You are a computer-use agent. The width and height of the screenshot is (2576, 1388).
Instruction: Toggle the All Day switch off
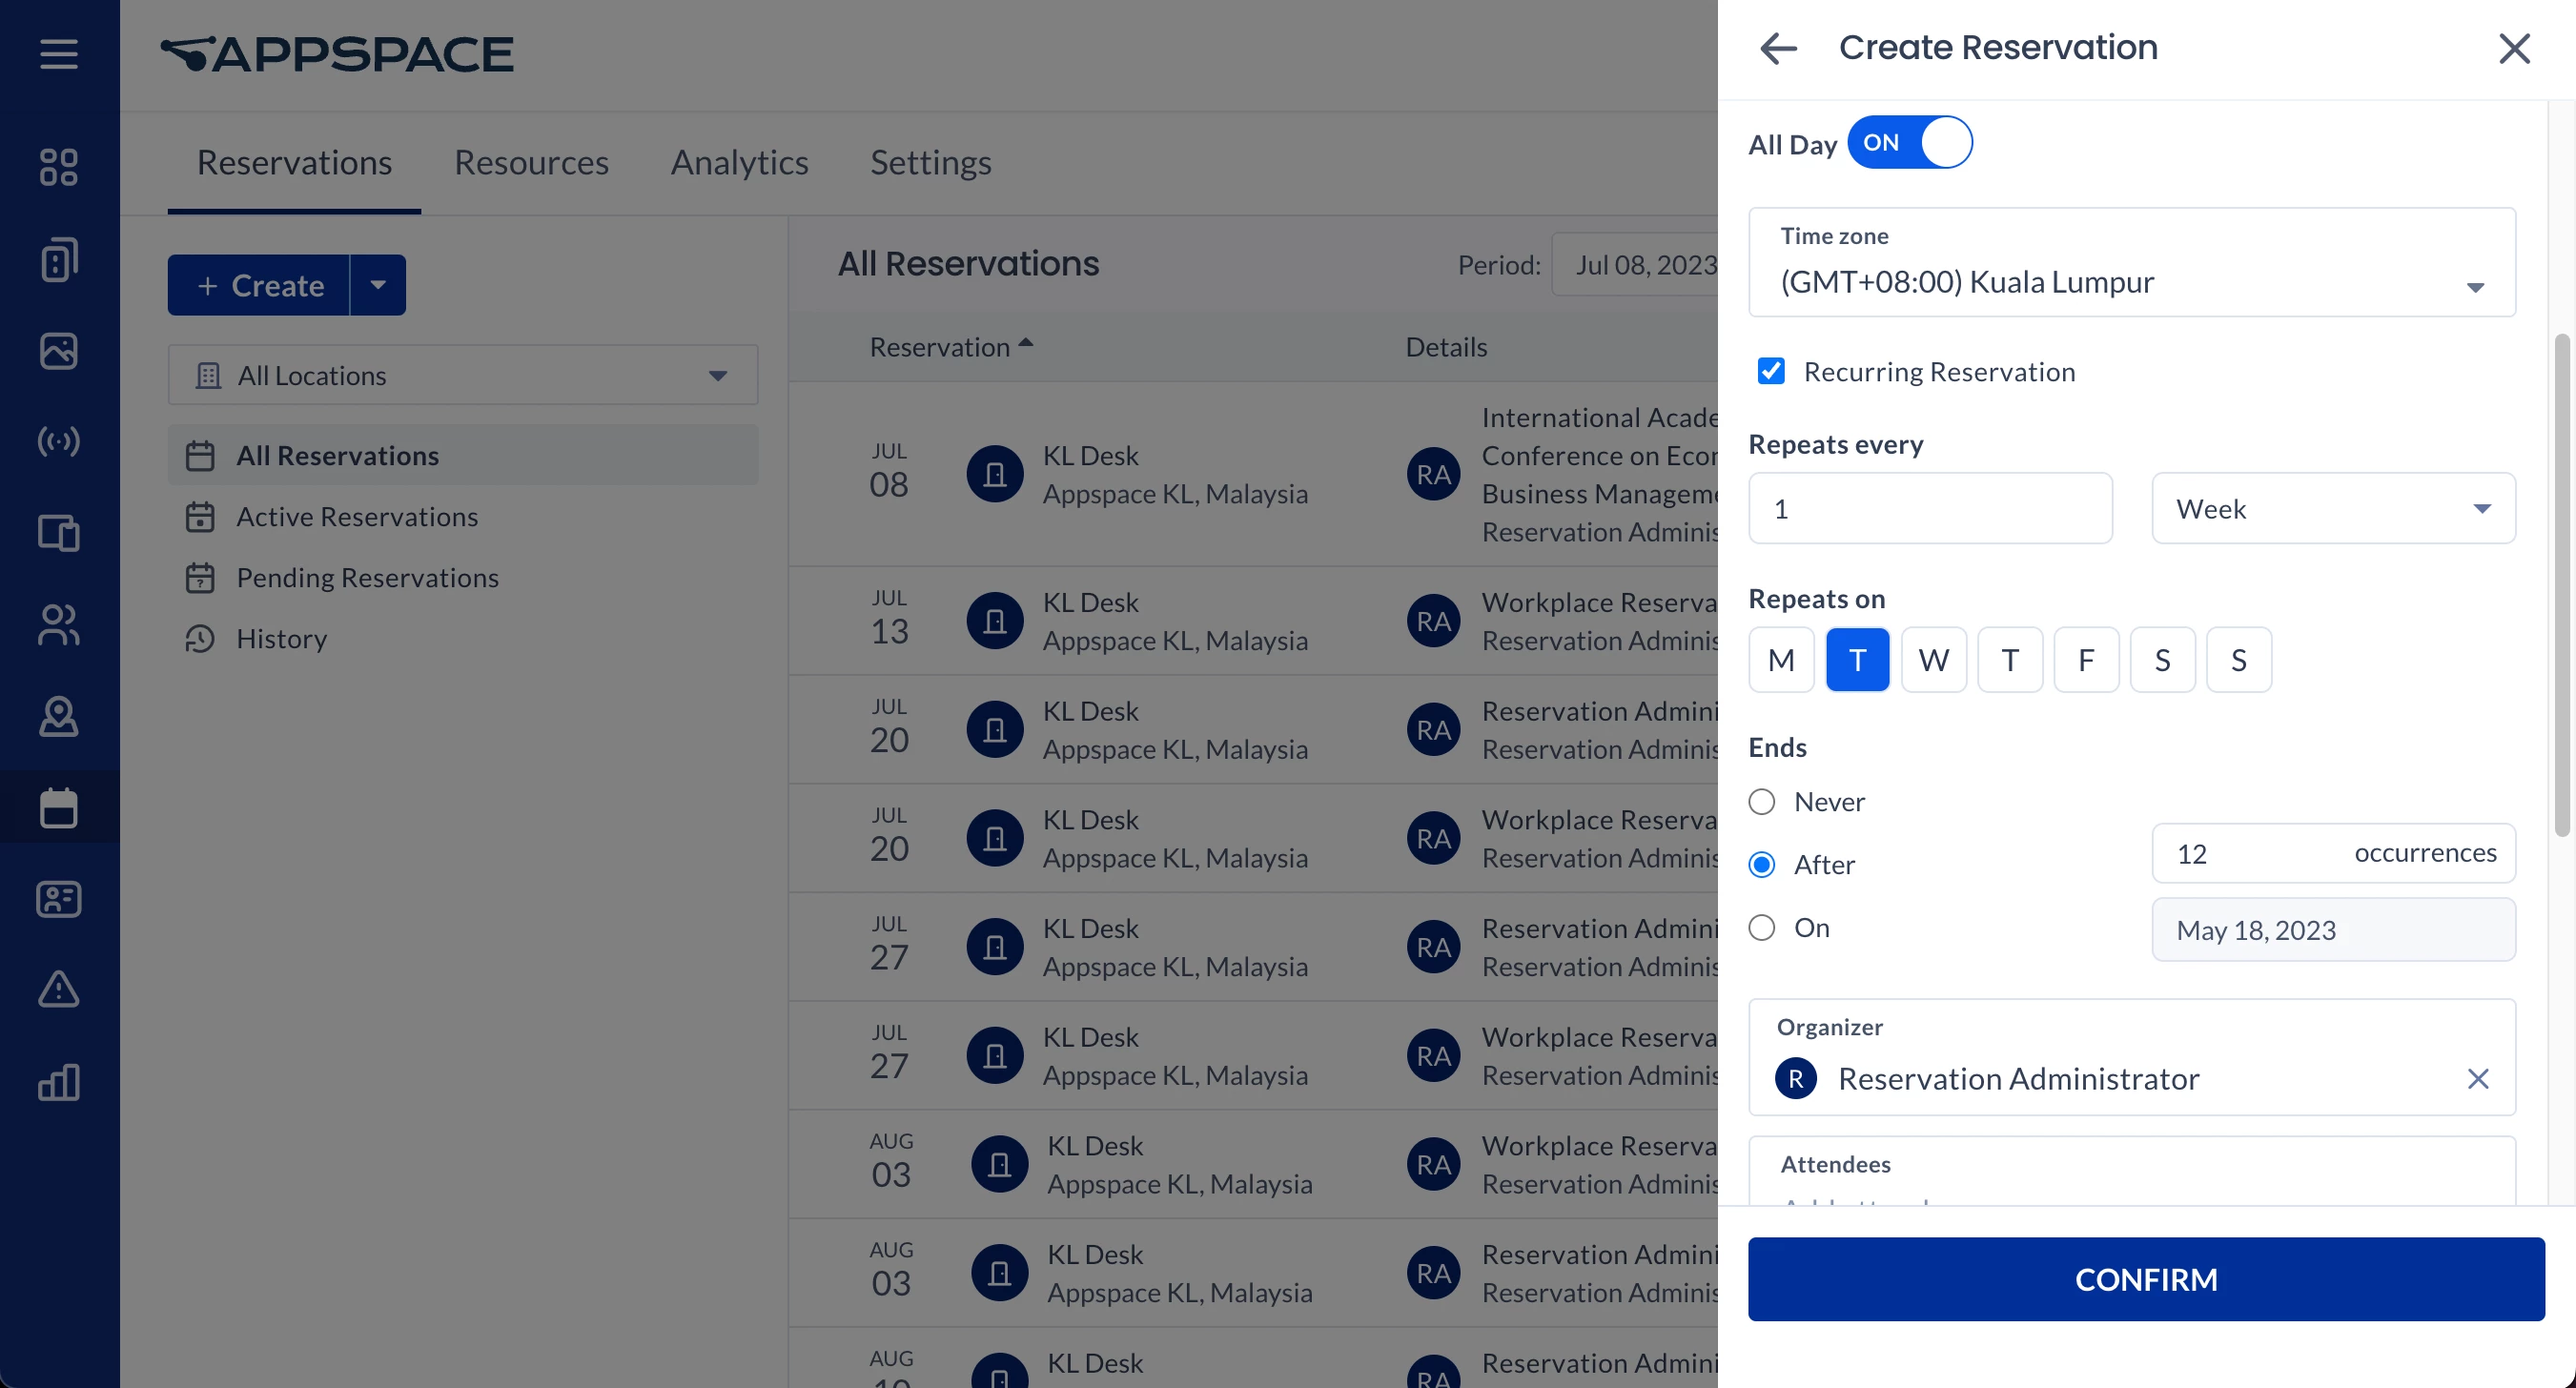click(x=1909, y=143)
